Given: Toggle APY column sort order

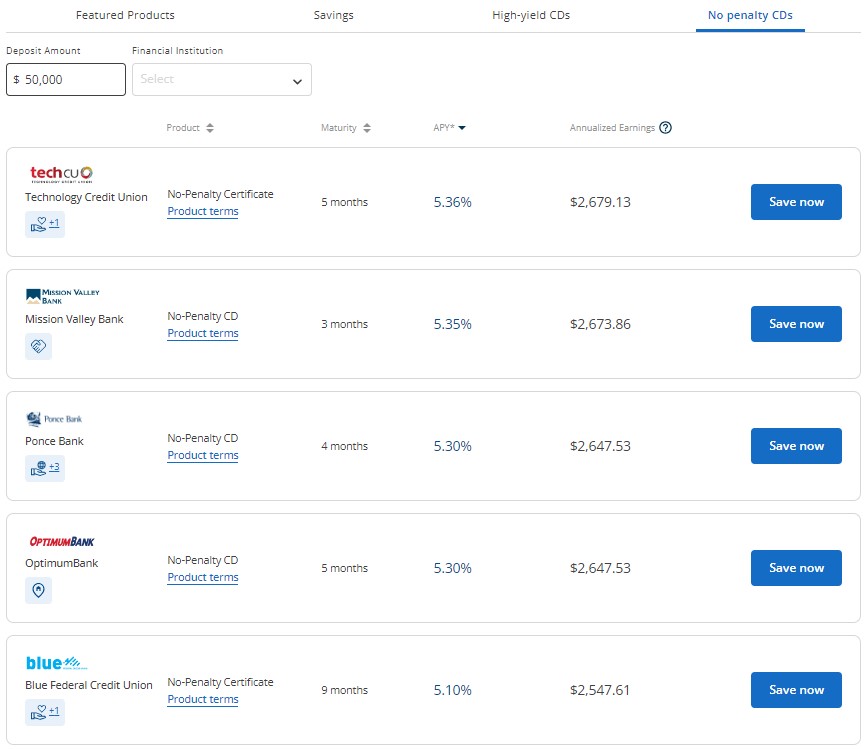Looking at the screenshot, I should (x=449, y=128).
